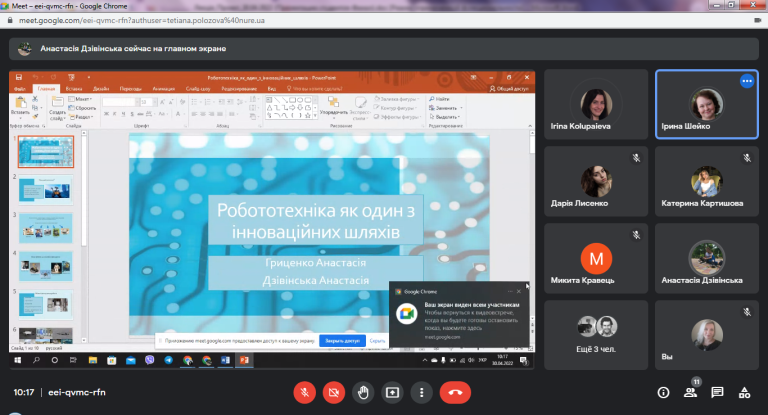Click the Ещё 3 чел. participants tile
The width and height of the screenshot is (768, 415).
pyautogui.click(x=596, y=335)
